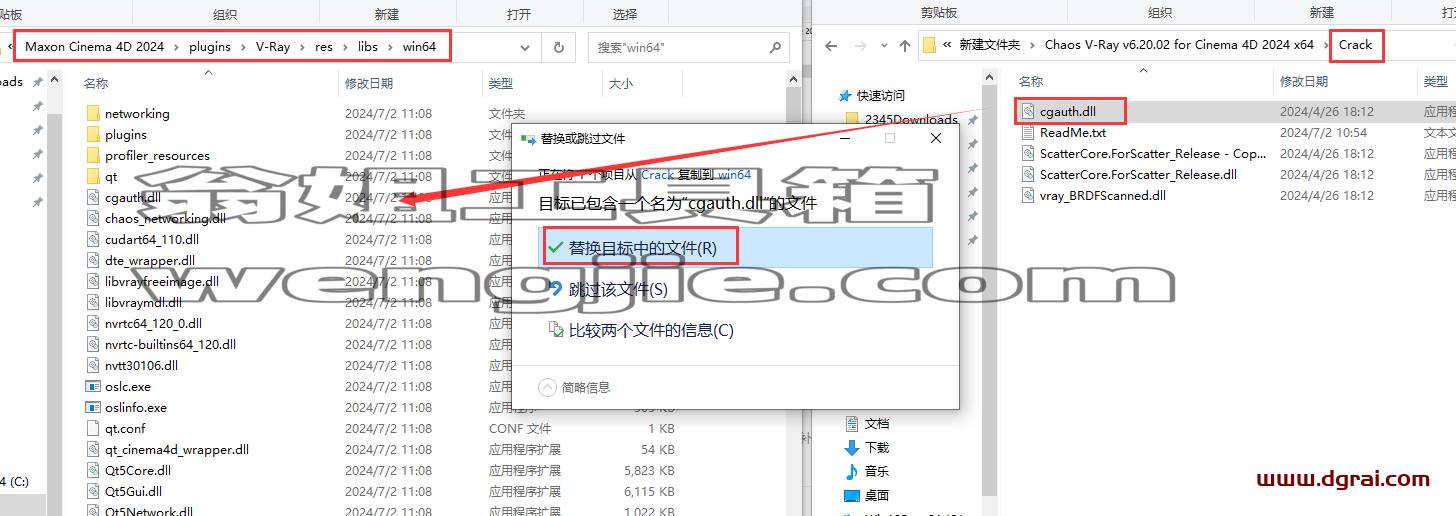Image resolution: width=1456 pixels, height=516 pixels.
Task: Collapse the 快速访问 quick access tree node
Action: coord(843,96)
